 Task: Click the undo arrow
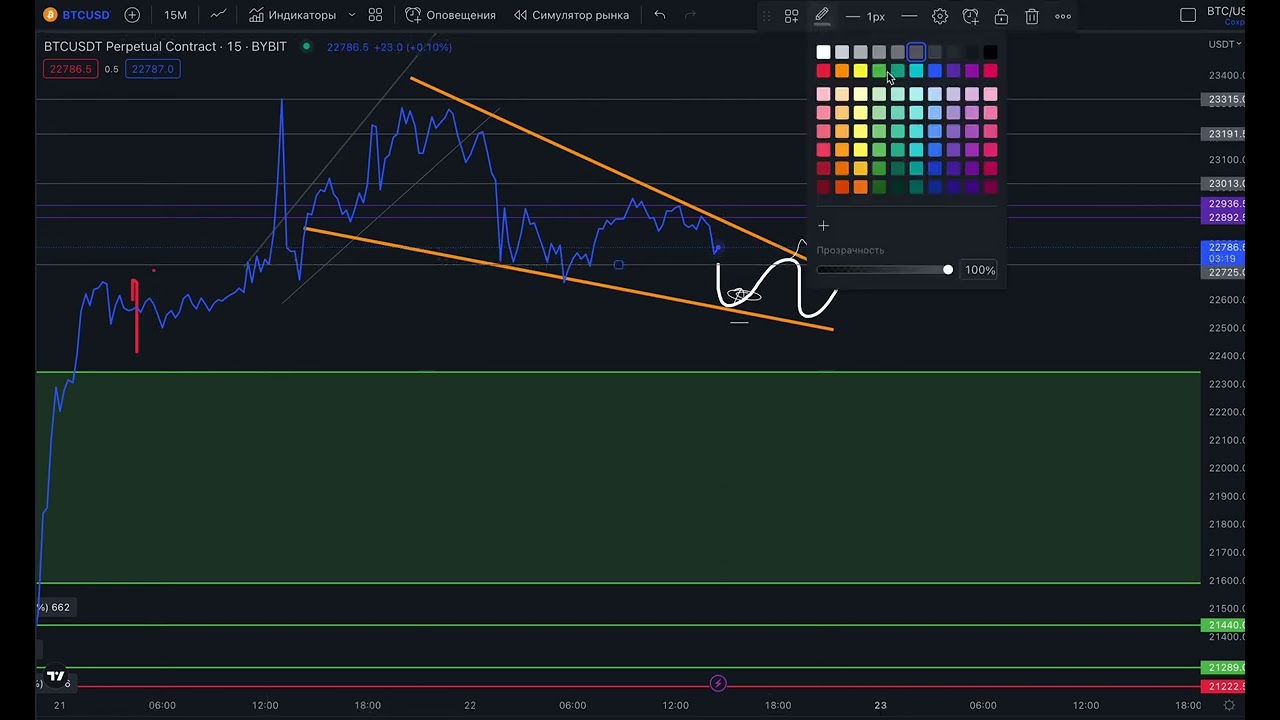tap(660, 15)
